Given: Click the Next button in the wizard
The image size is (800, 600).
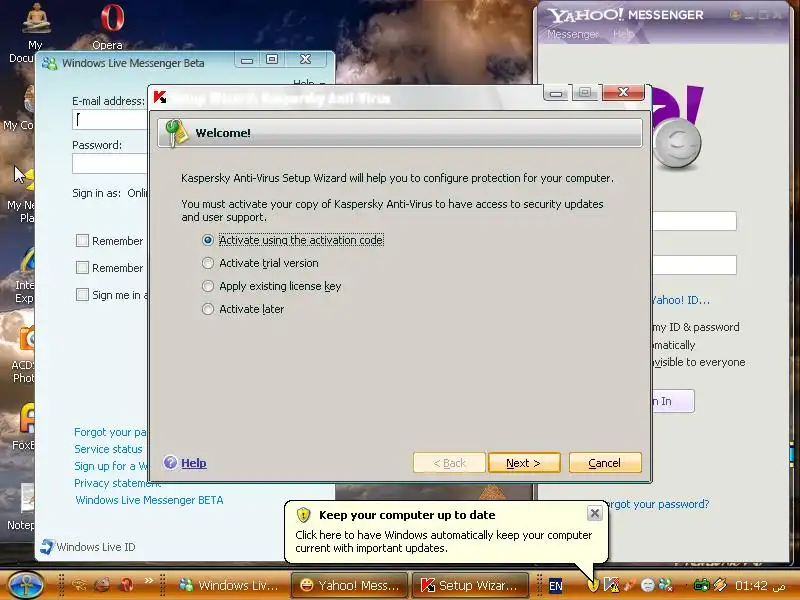Looking at the screenshot, I should point(524,463).
